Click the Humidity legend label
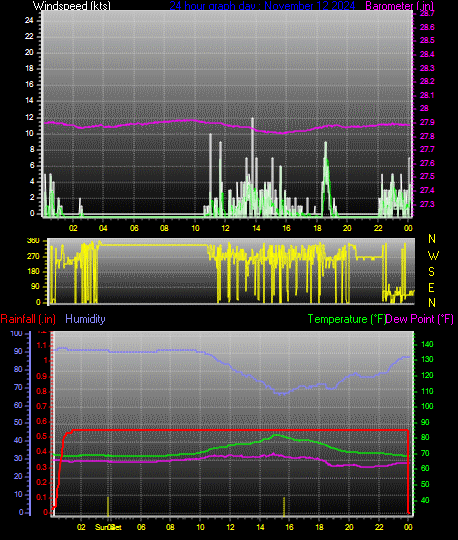The width and height of the screenshot is (458, 540). click(x=85, y=319)
